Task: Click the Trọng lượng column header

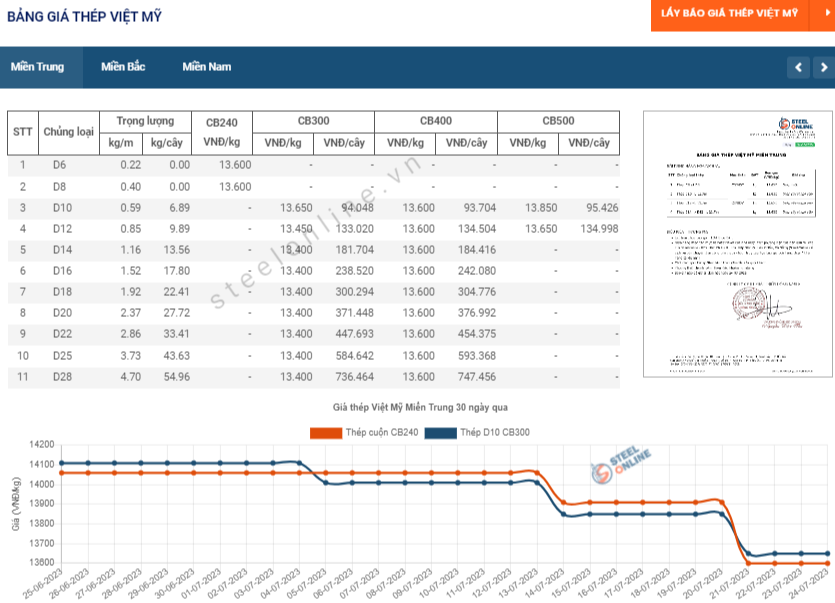Action: click(145, 121)
